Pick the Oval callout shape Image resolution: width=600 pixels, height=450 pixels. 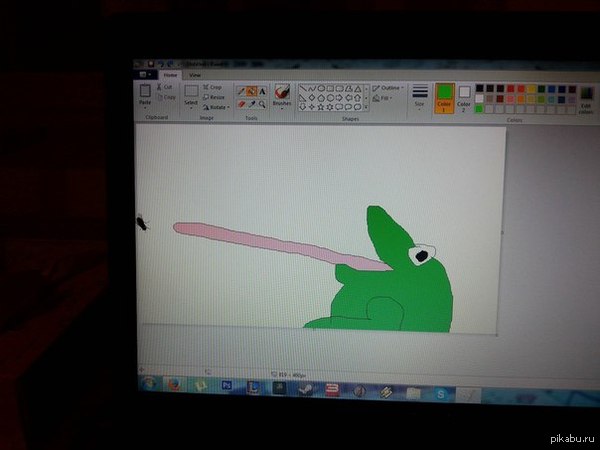[x=348, y=107]
